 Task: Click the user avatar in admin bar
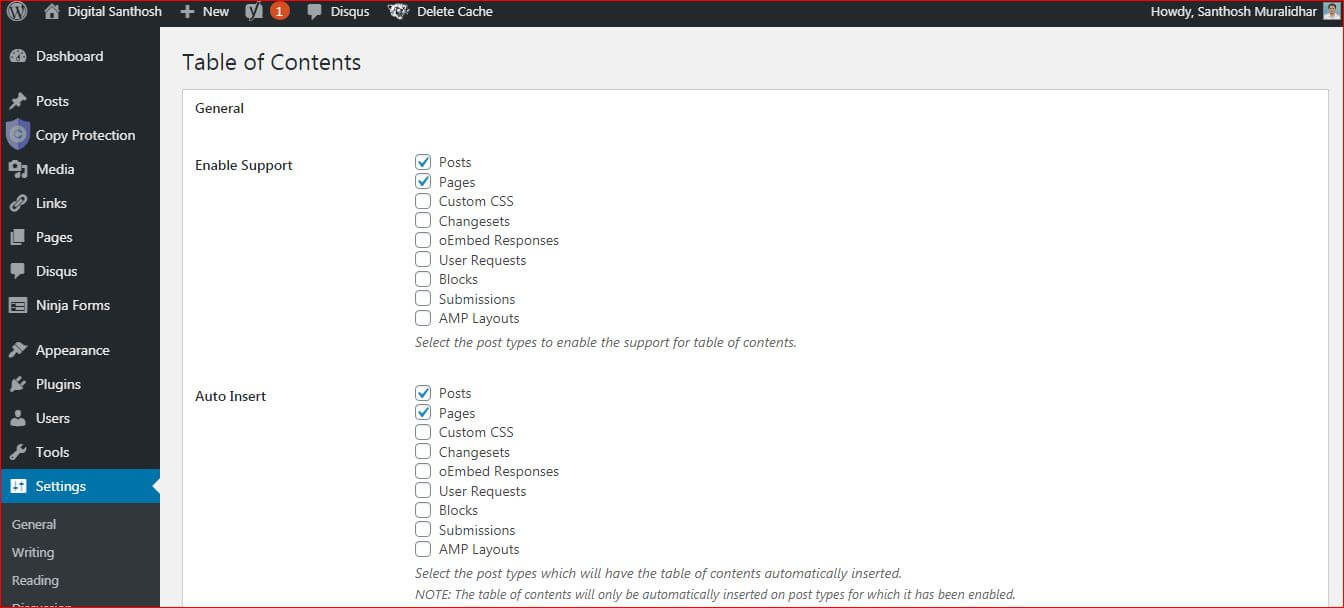coord(1331,12)
